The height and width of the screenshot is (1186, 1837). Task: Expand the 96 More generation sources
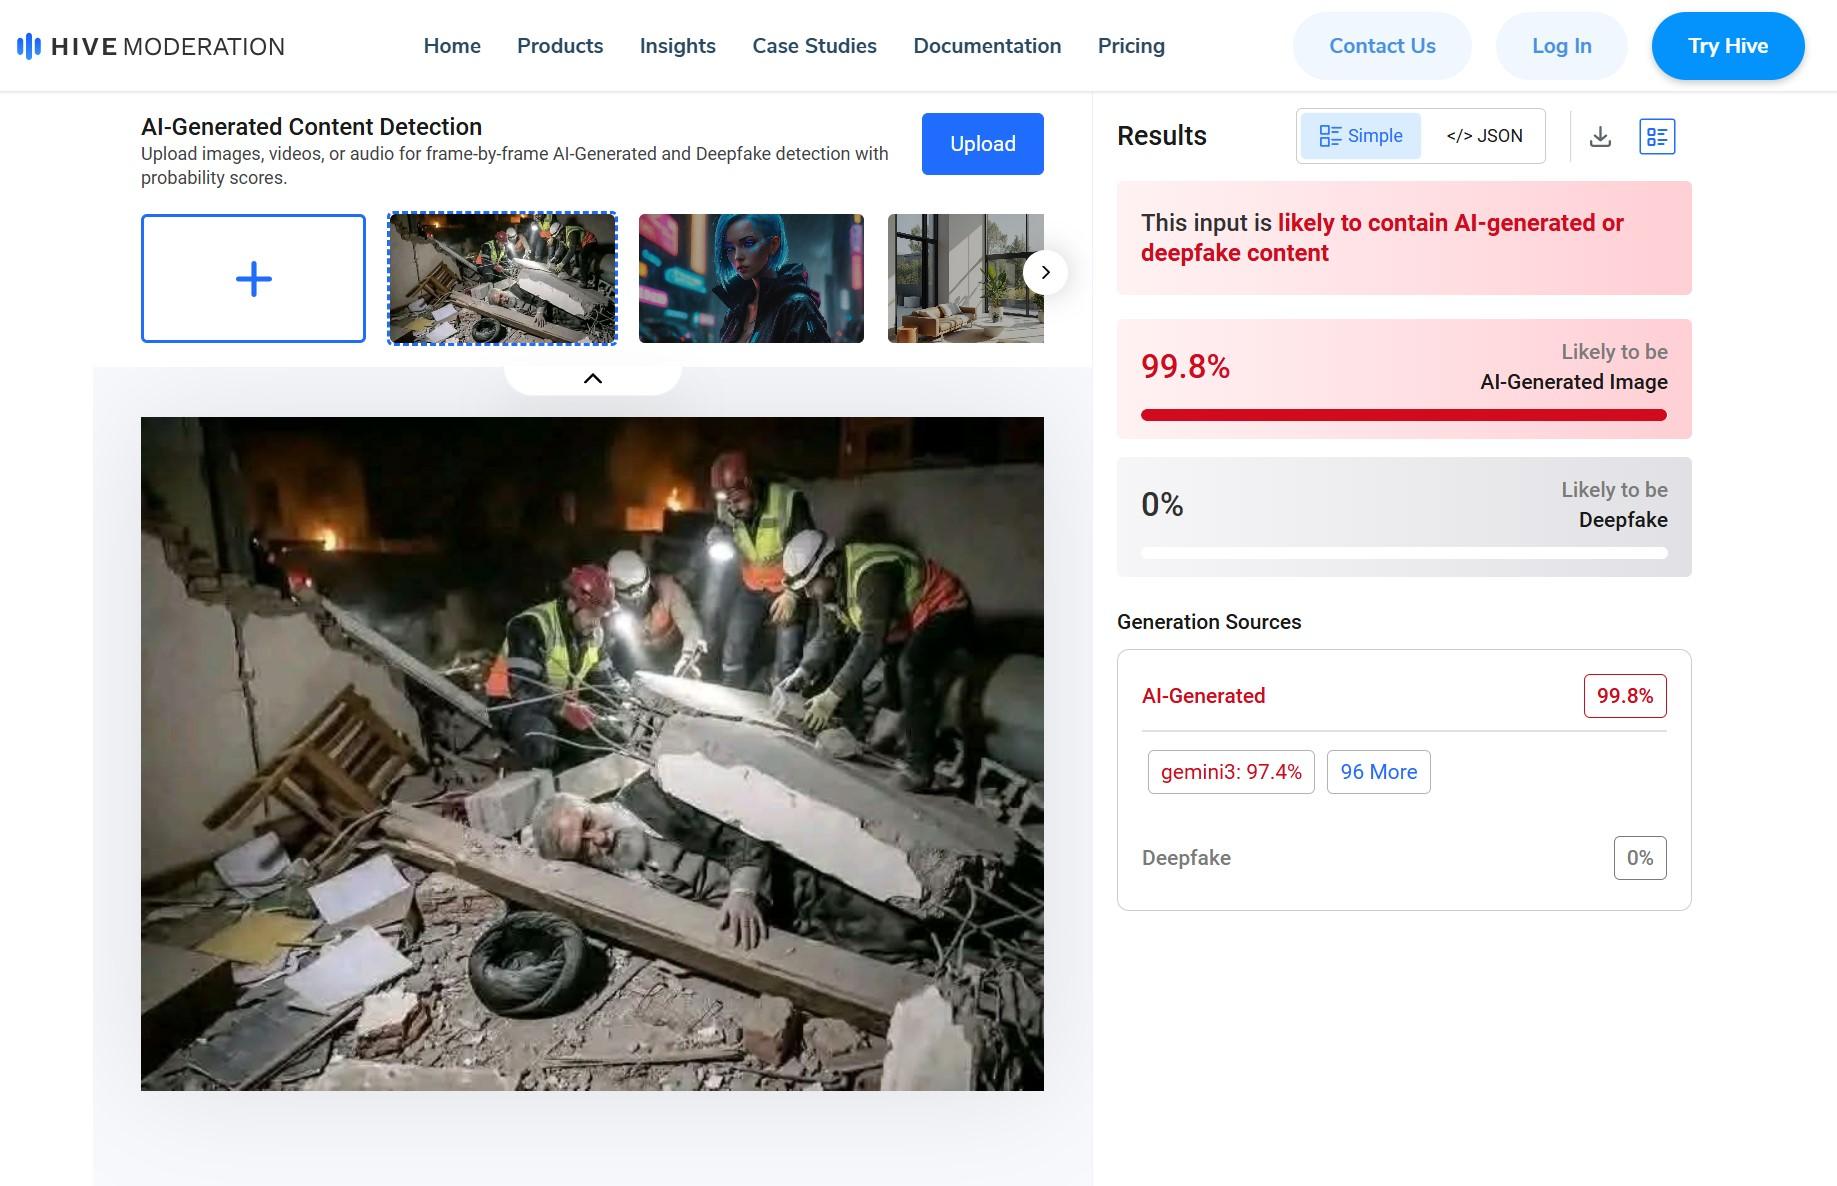click(x=1378, y=772)
